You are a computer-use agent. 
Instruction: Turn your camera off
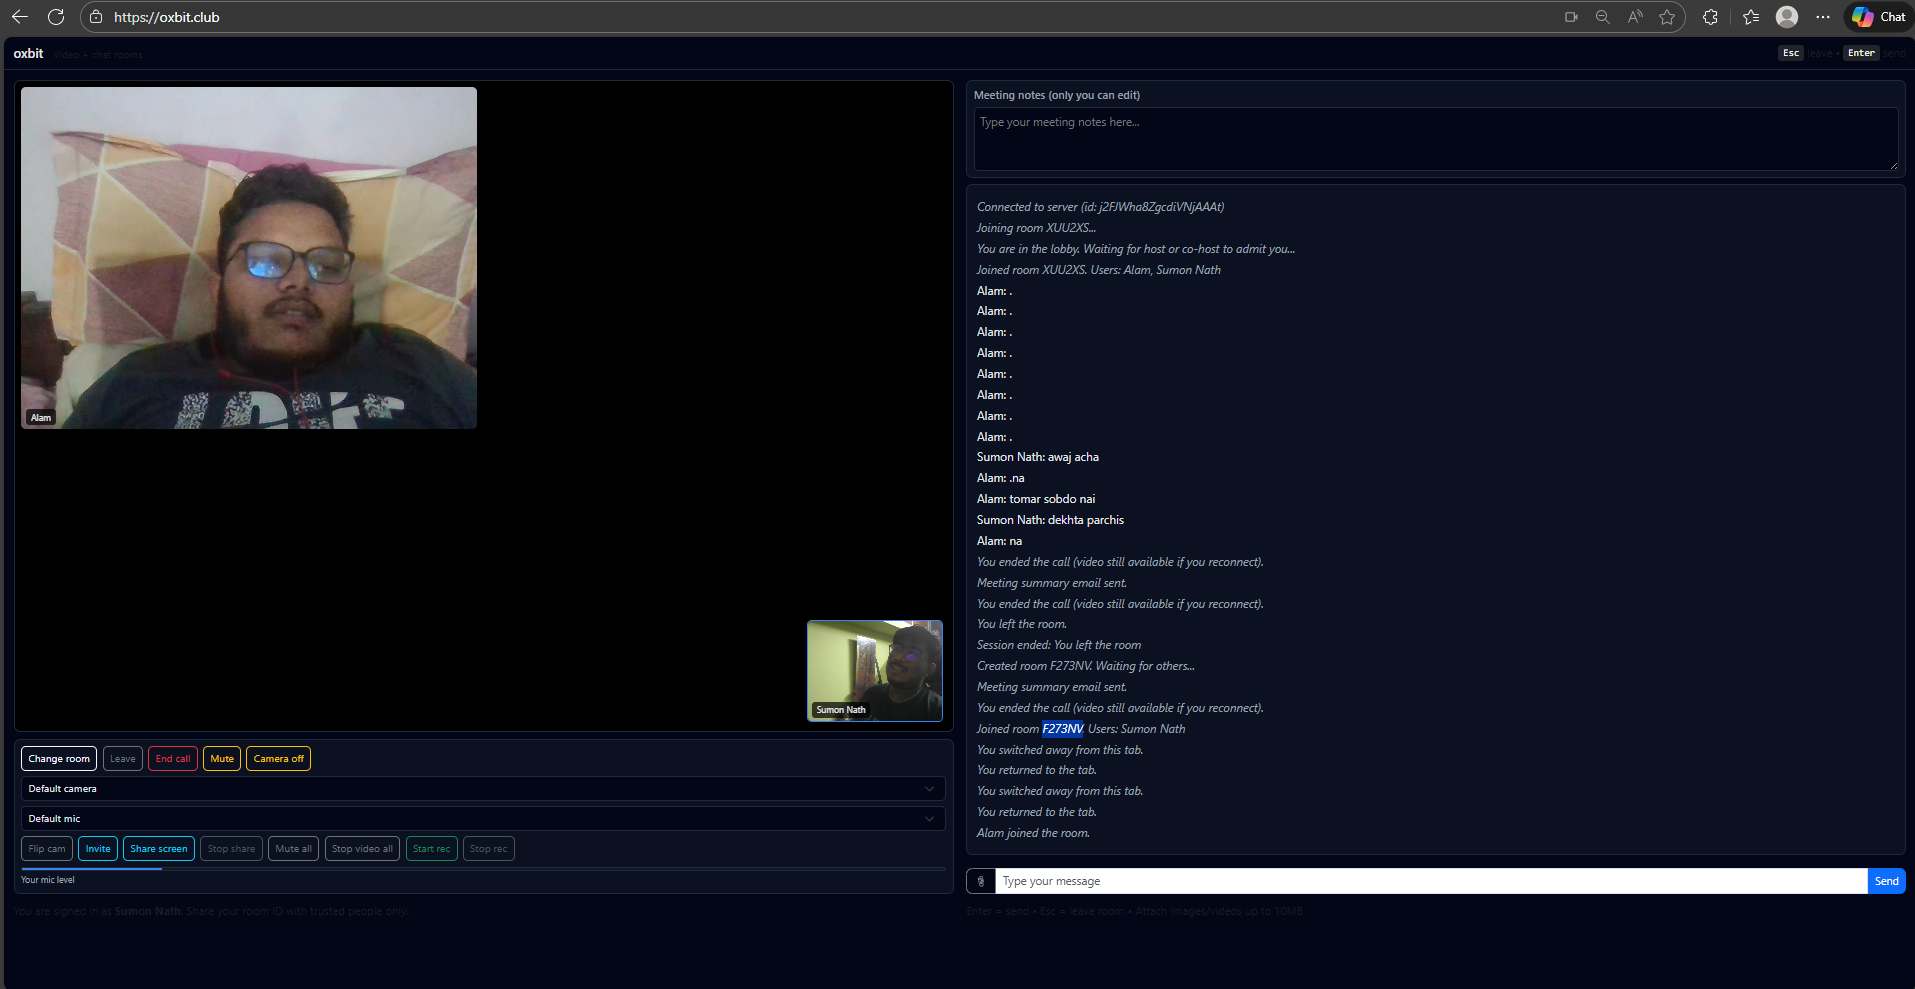tap(278, 758)
